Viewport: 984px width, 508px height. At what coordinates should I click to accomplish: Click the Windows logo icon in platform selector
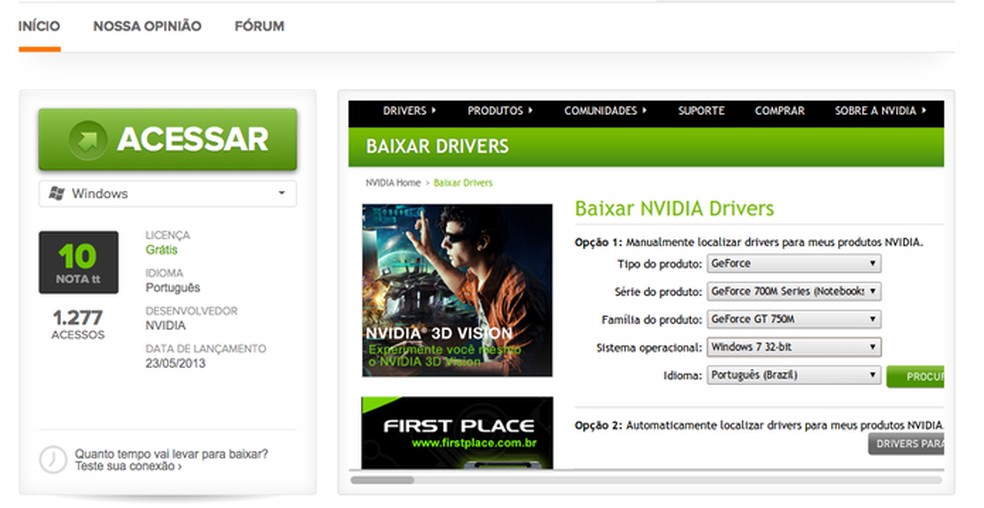pos(56,193)
